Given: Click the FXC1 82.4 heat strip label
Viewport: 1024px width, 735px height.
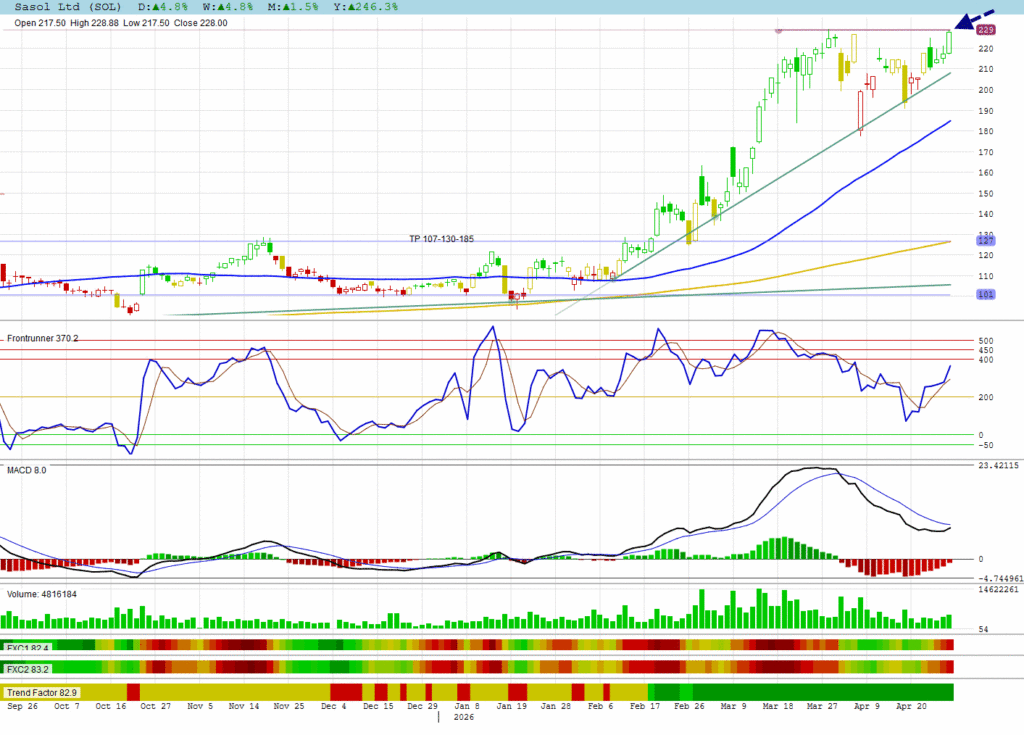Looking at the screenshot, I should click(27, 648).
